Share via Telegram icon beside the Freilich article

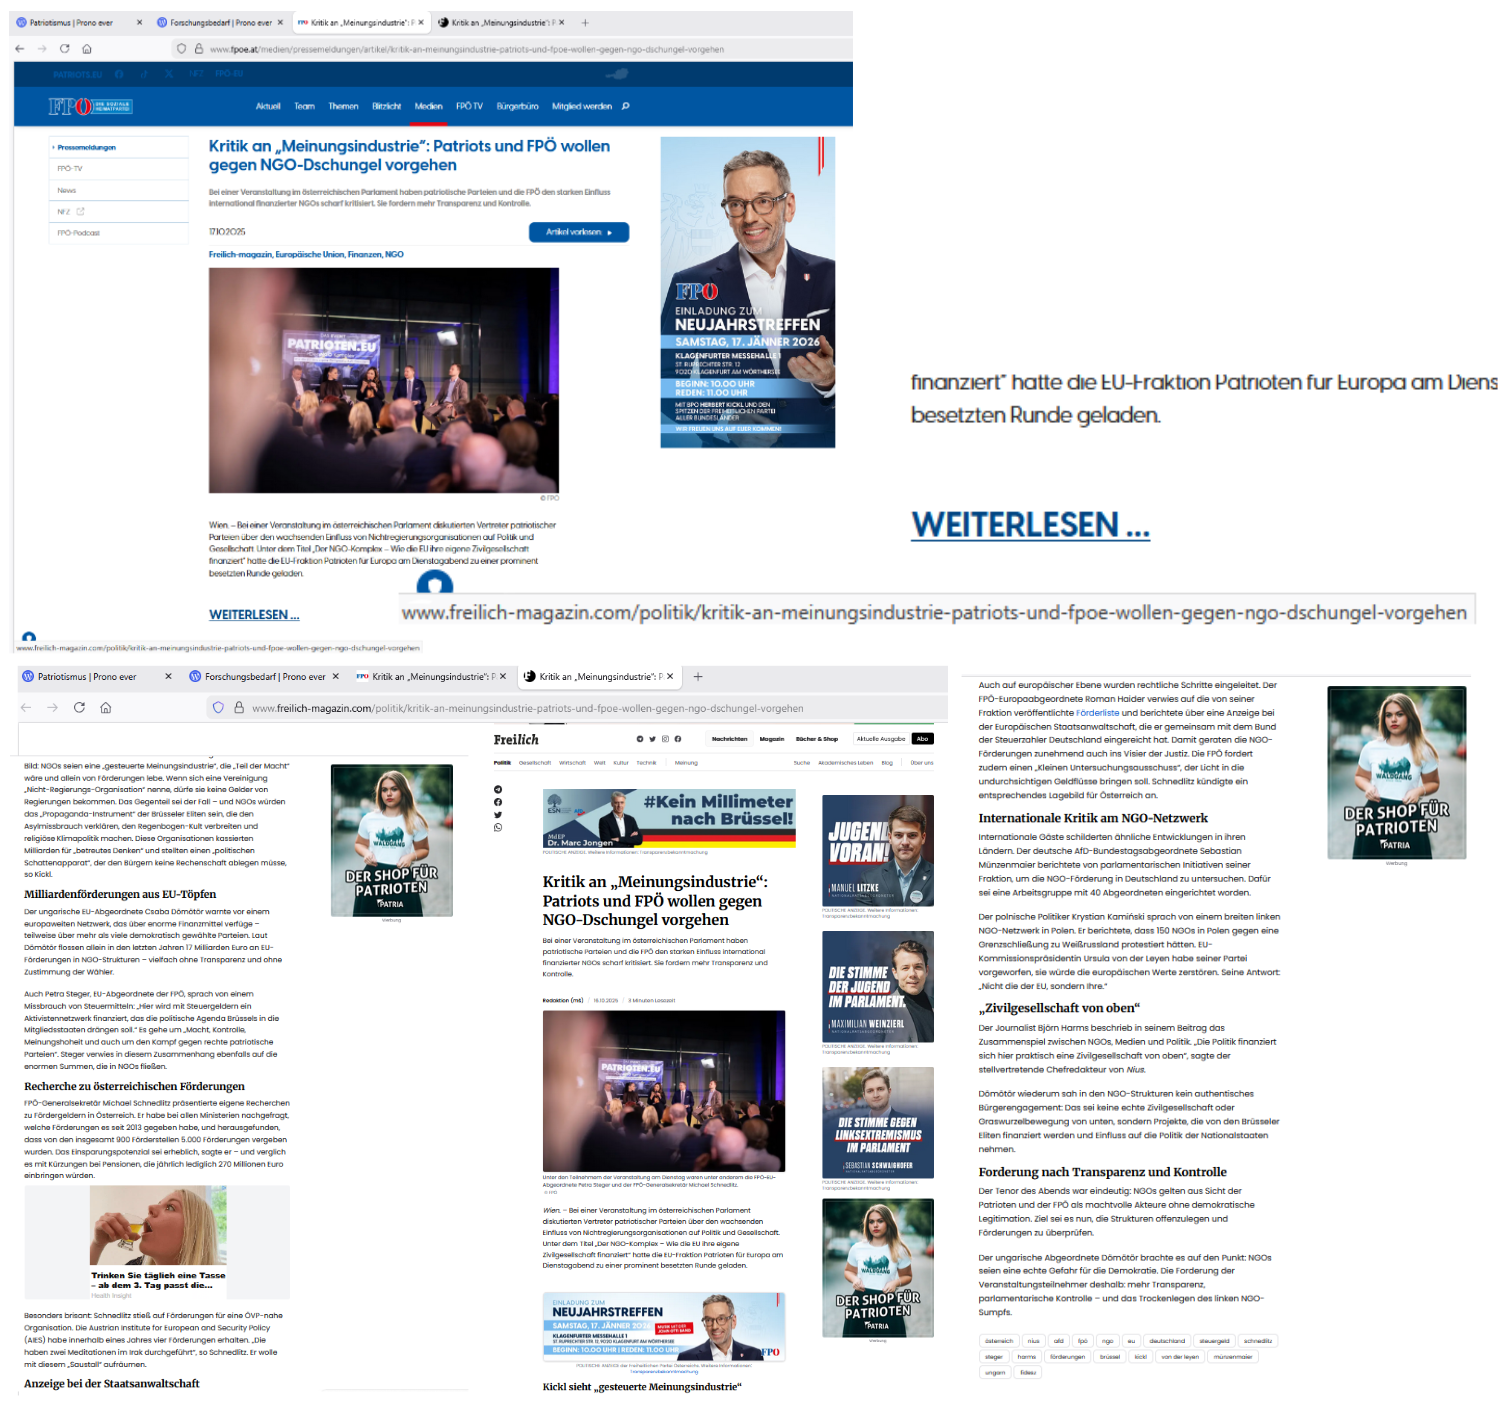498,789
